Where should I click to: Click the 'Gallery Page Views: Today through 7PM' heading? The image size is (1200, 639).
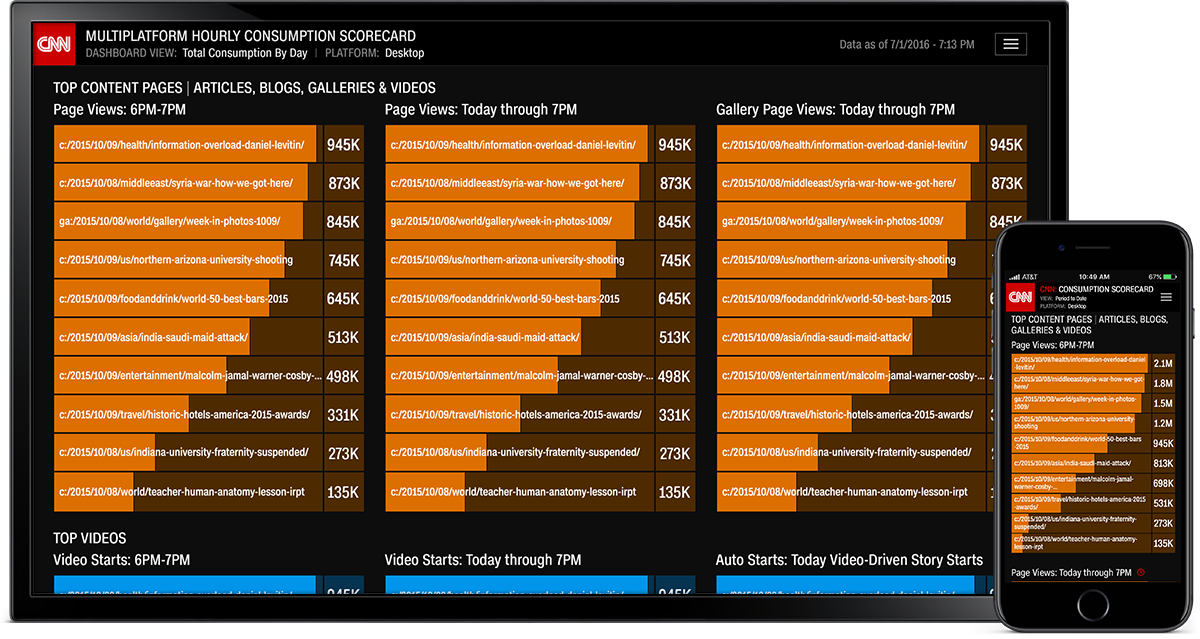coord(836,109)
